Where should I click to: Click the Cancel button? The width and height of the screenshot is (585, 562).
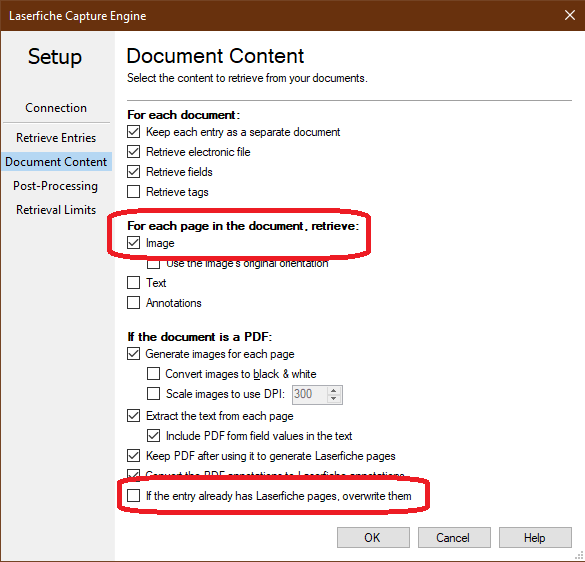454,538
